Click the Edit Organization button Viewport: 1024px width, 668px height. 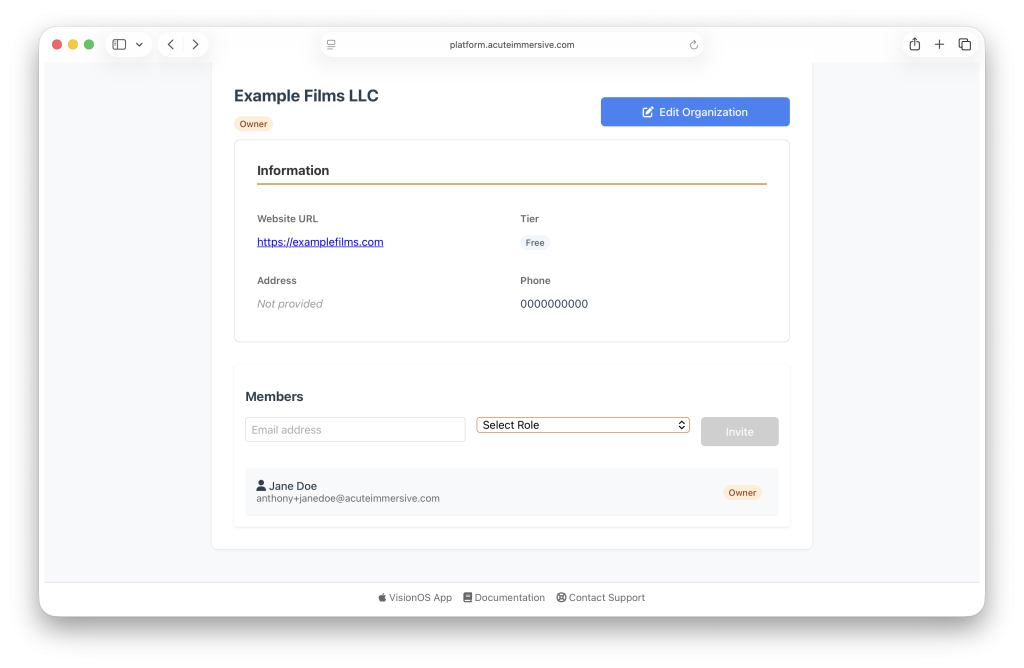click(x=695, y=112)
